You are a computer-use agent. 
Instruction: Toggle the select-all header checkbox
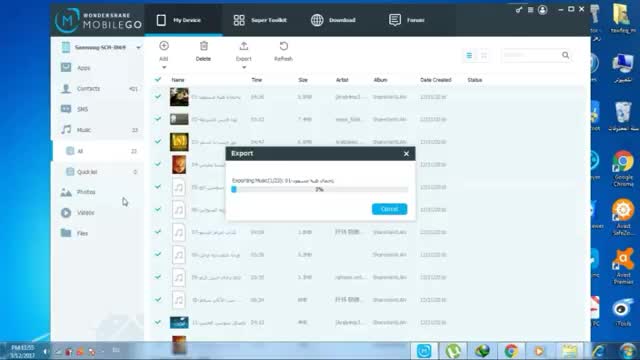(158, 80)
